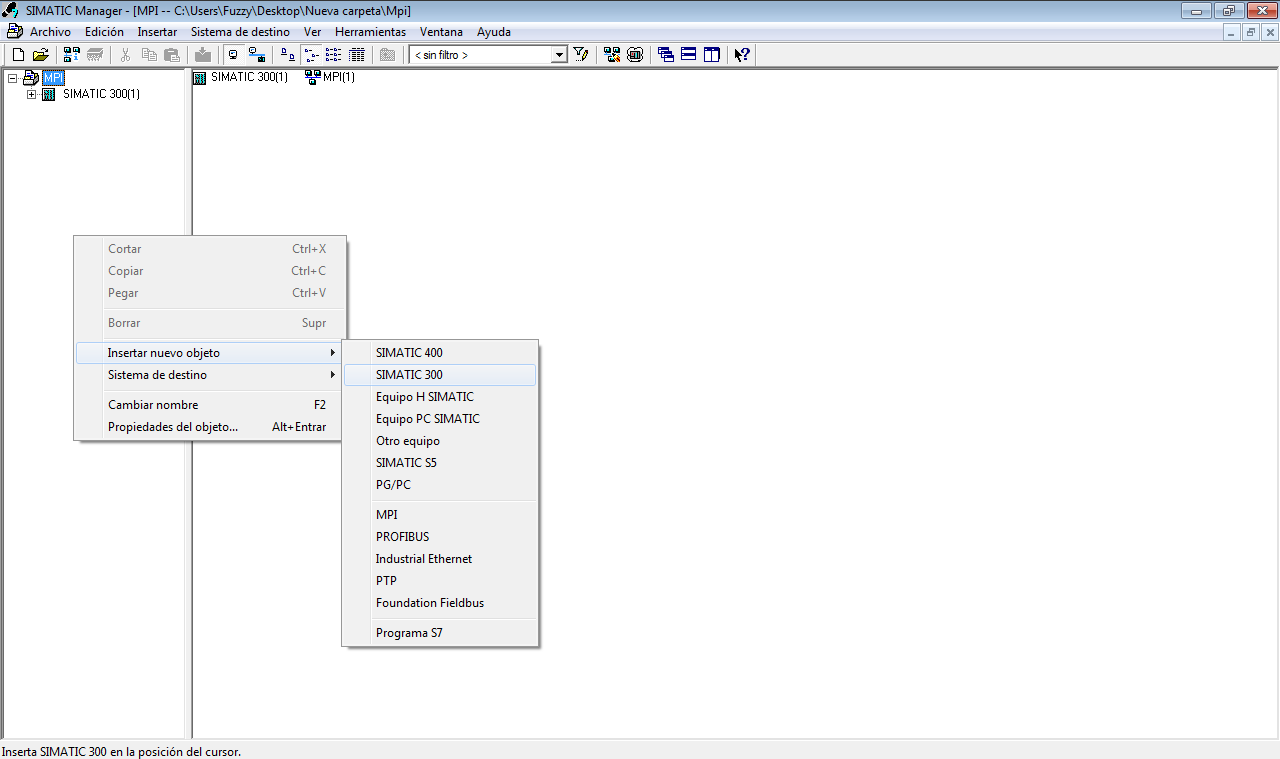Insert a PG/PC object
This screenshot has width=1280, height=759.
440,485
